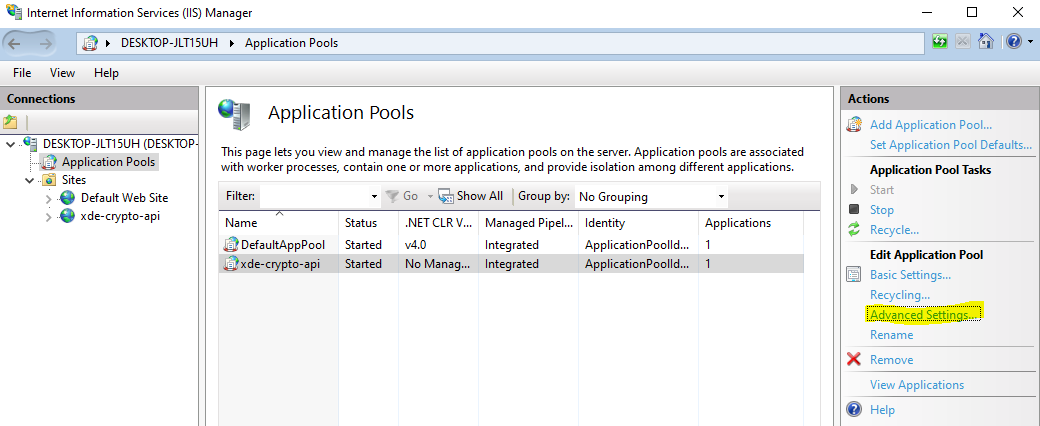Click the green Recycle arrows icon
Viewport: 1040px width, 426px height.
(854, 230)
